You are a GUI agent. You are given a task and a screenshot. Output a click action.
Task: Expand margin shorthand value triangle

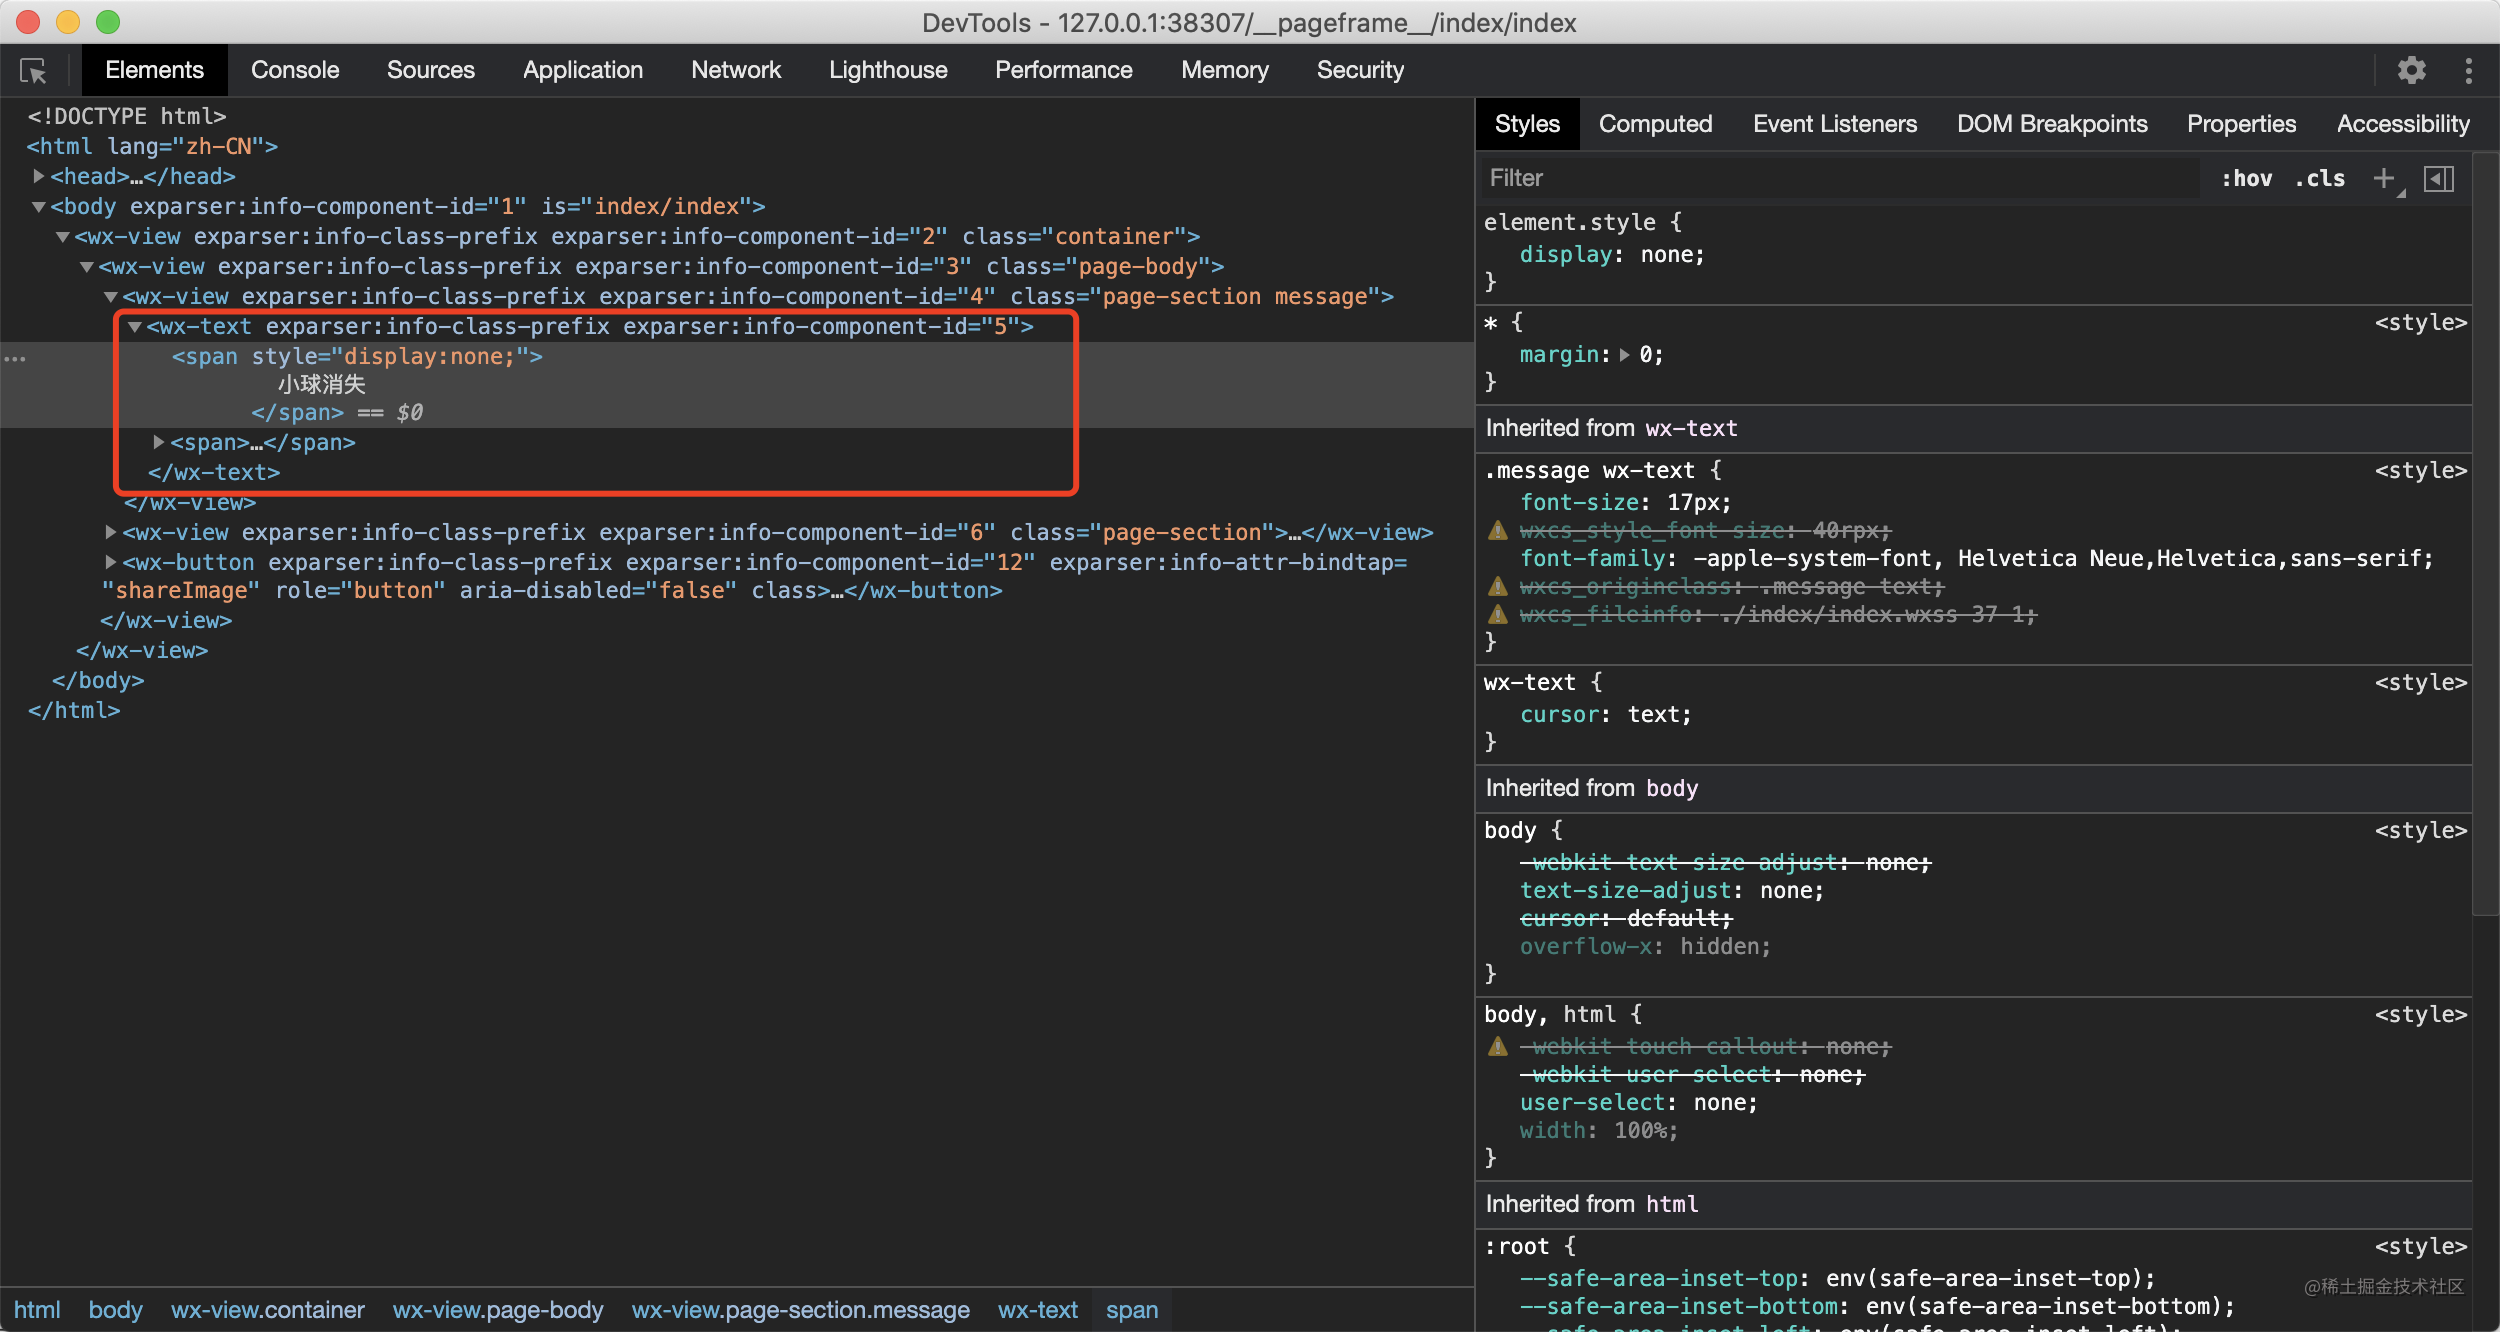coord(1625,355)
